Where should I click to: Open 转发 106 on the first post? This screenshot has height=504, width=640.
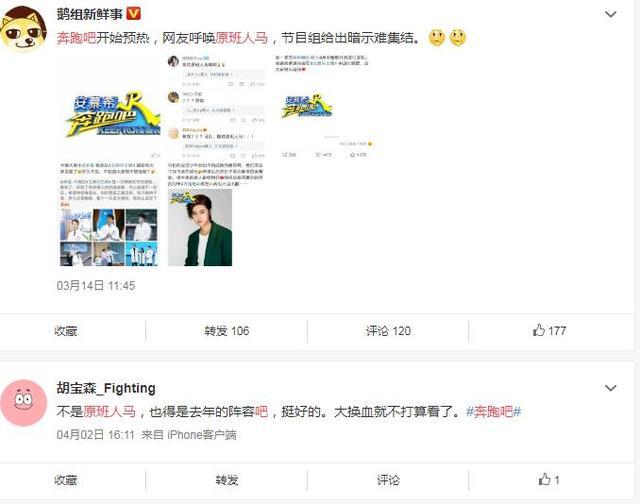pyautogui.click(x=227, y=331)
